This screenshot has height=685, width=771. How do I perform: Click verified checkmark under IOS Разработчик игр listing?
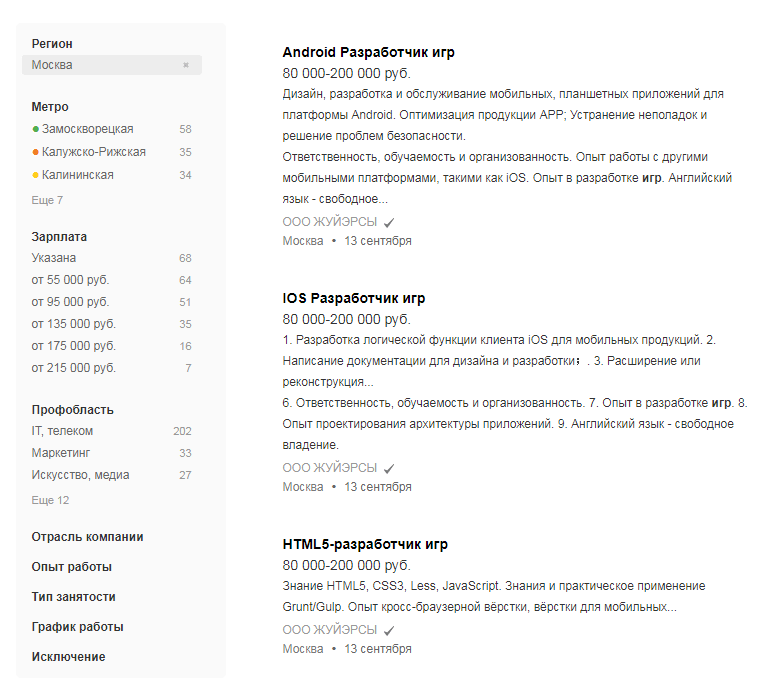pyautogui.click(x=389, y=469)
